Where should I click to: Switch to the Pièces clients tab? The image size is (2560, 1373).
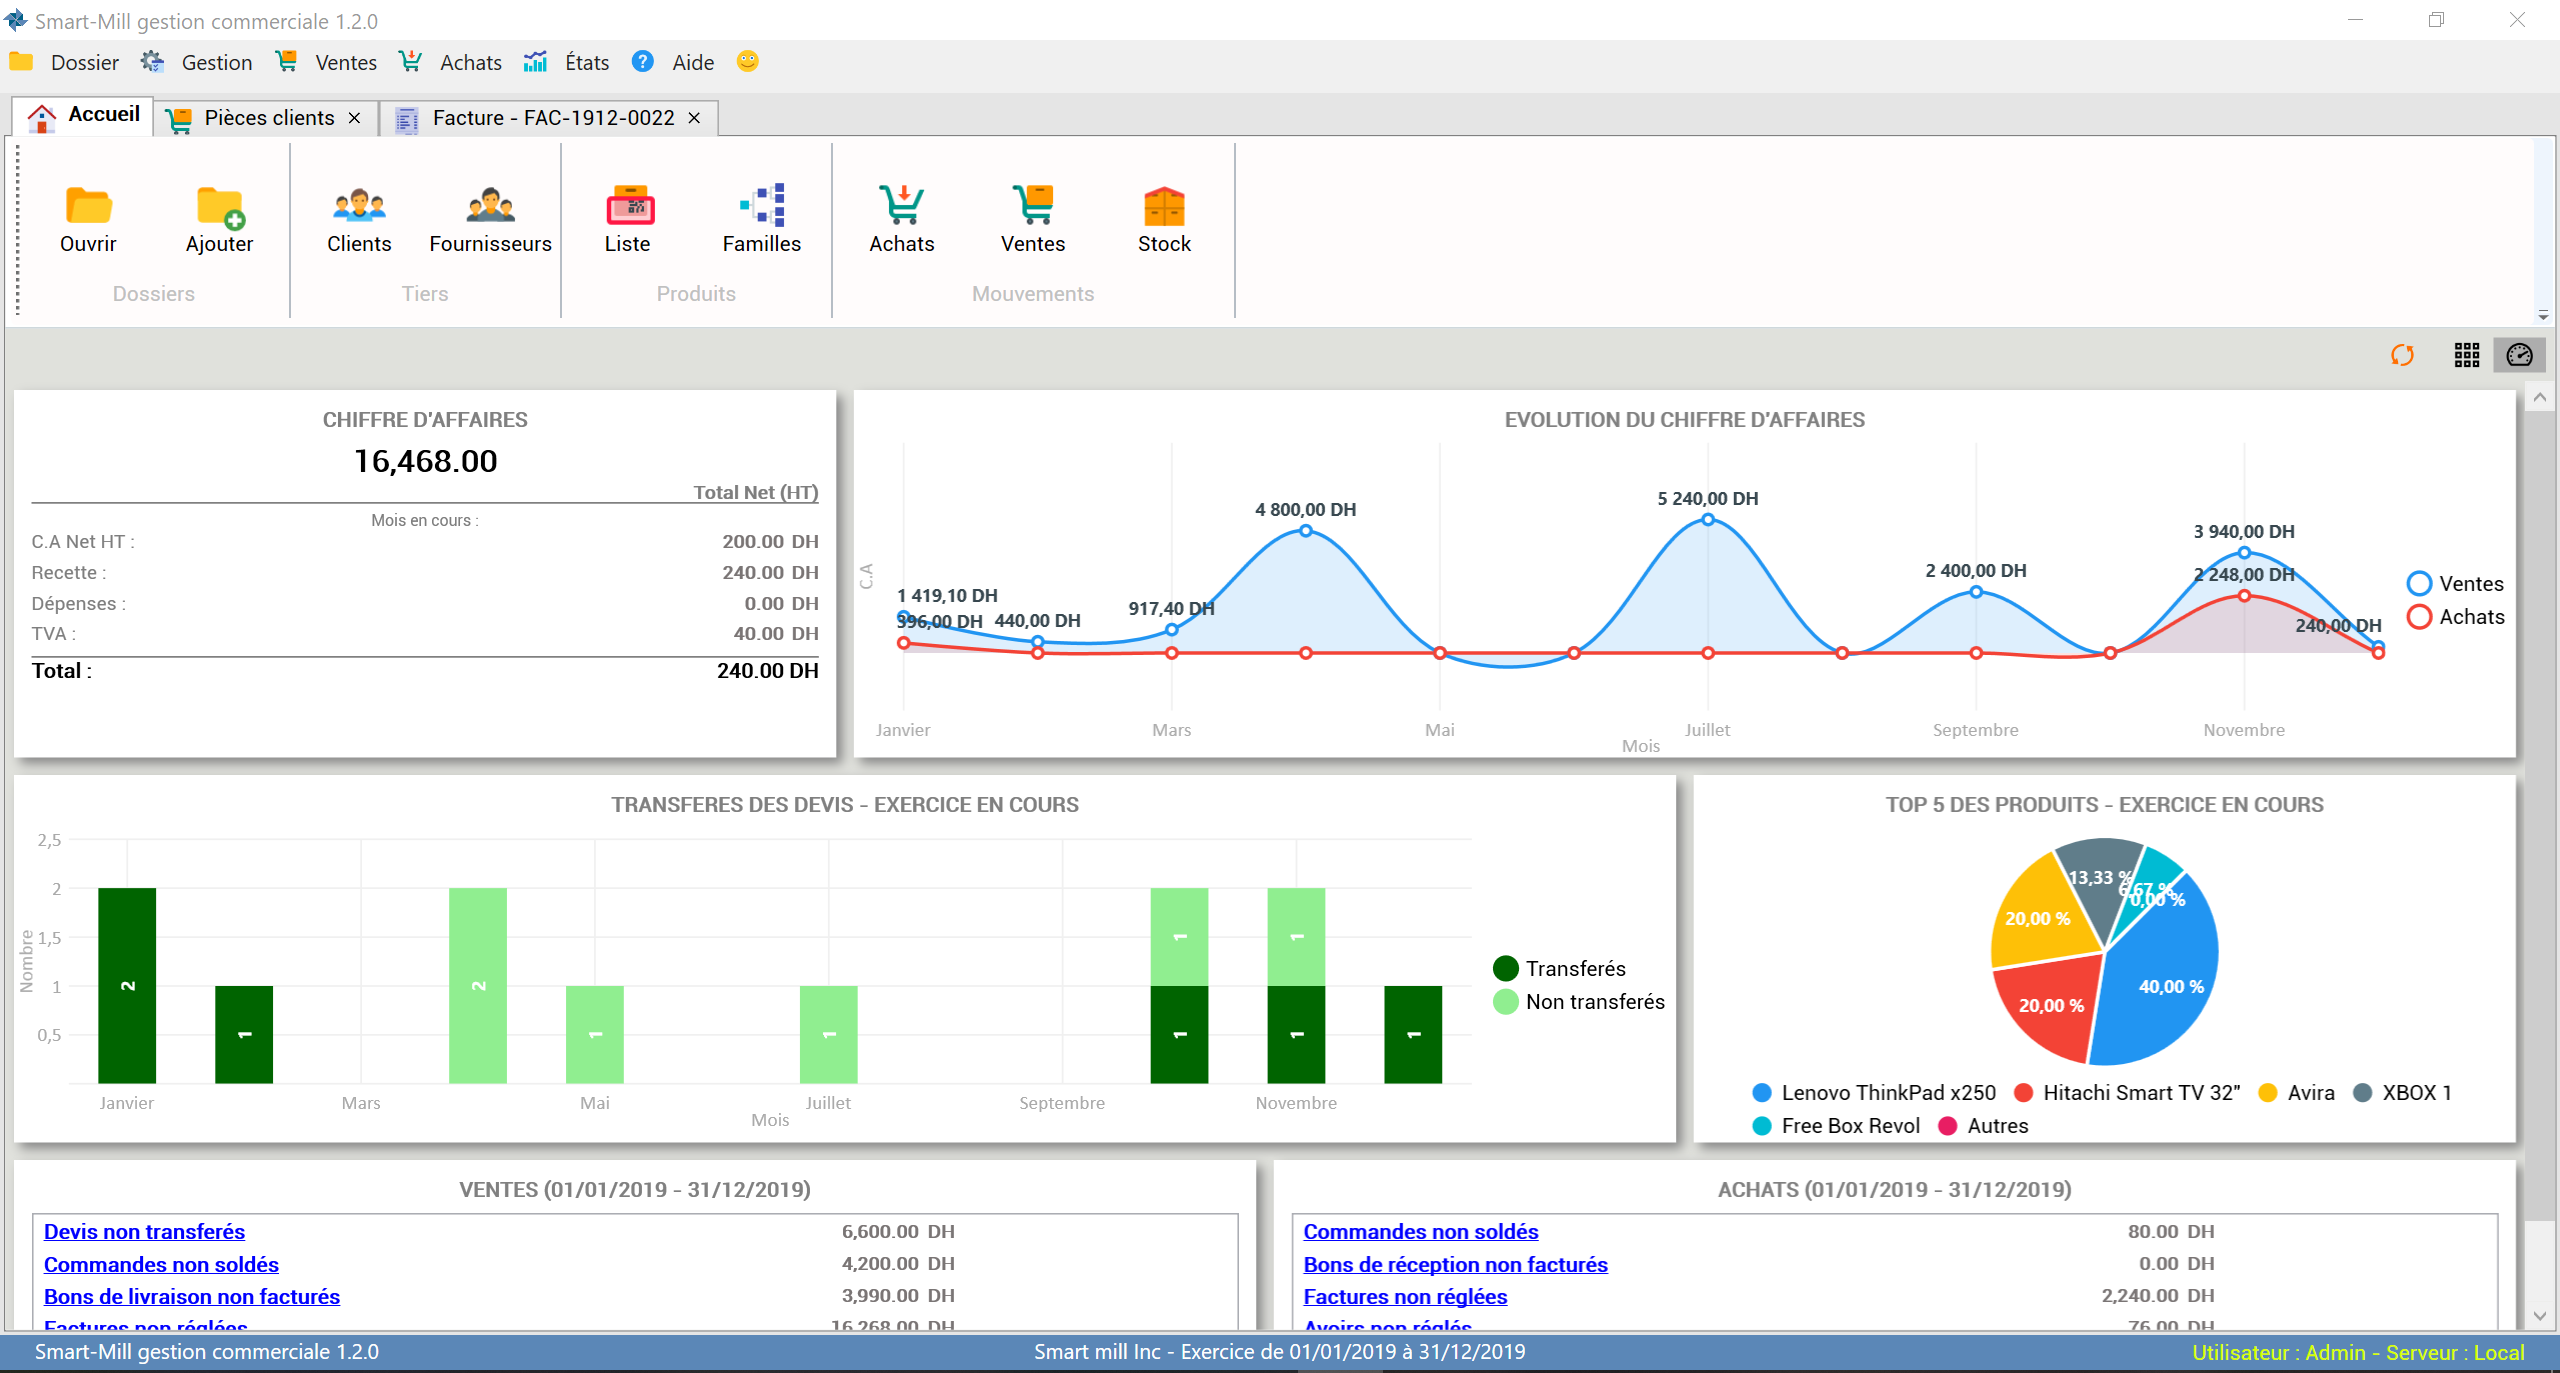coord(268,118)
